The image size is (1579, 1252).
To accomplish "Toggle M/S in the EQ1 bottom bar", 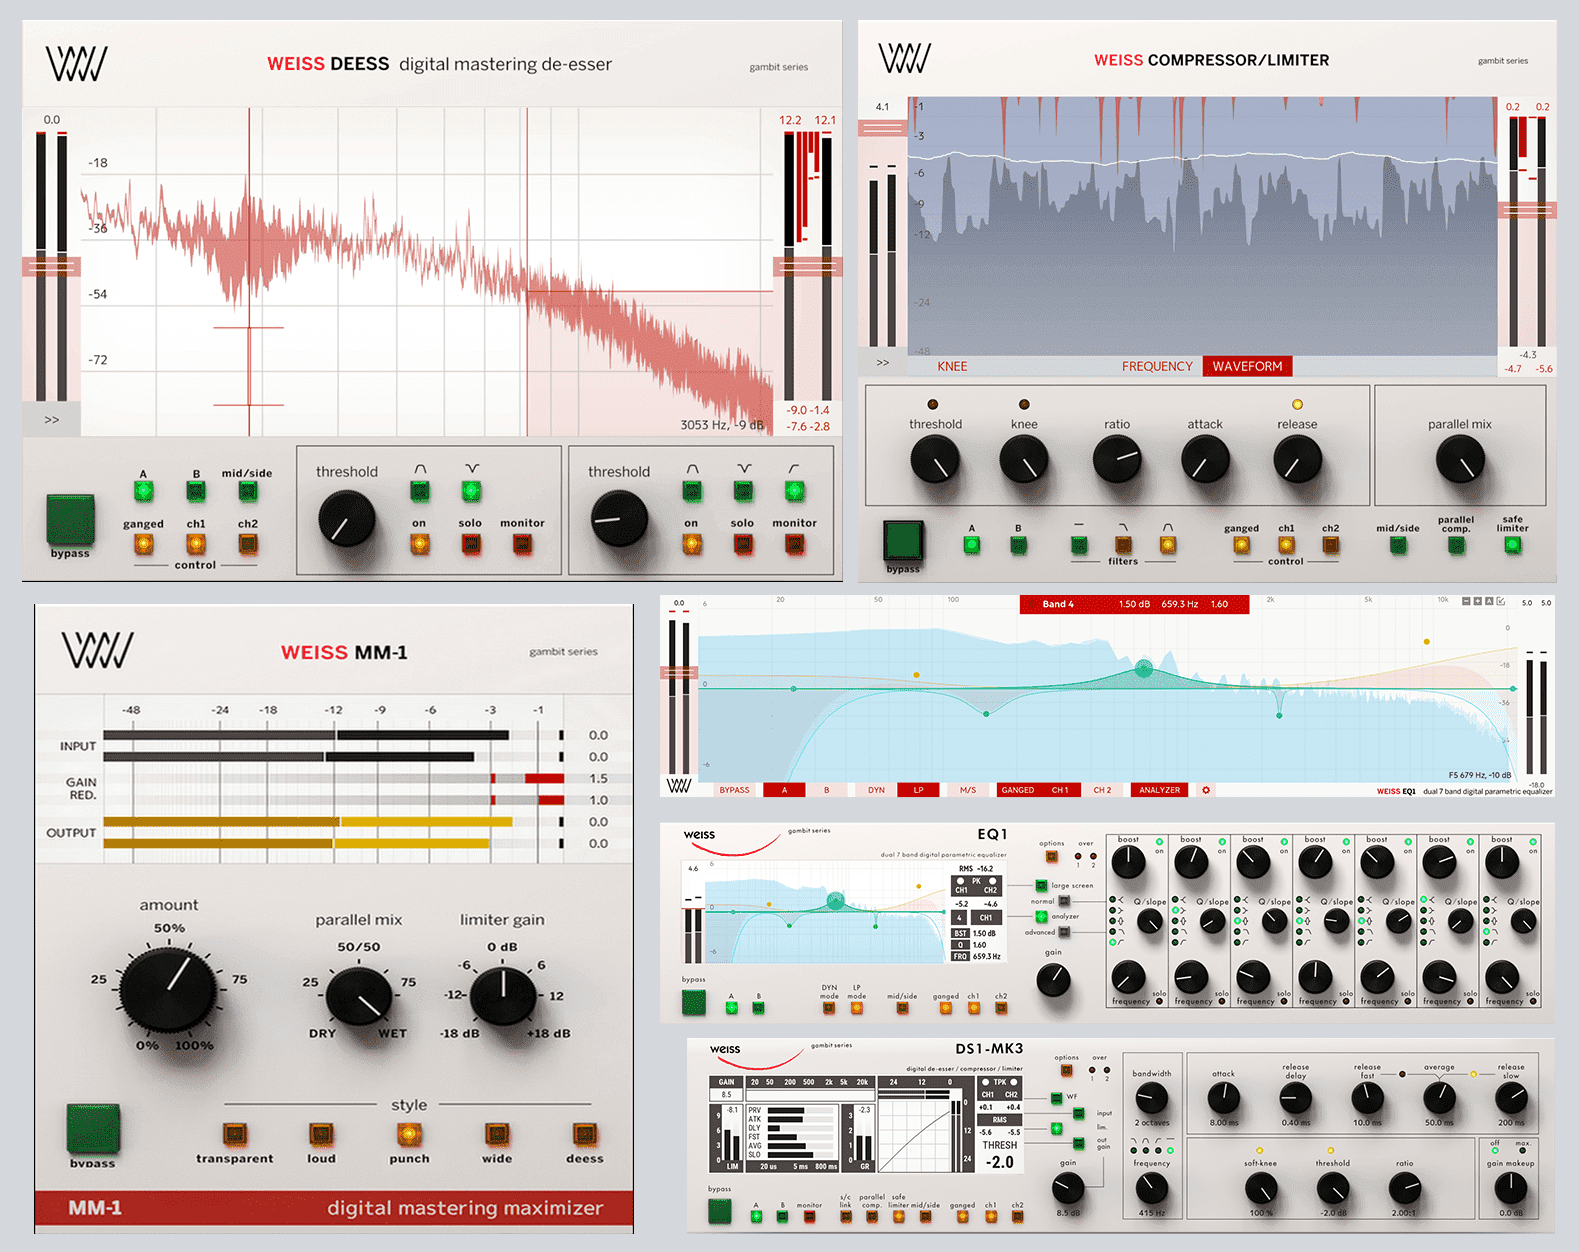I will (968, 790).
